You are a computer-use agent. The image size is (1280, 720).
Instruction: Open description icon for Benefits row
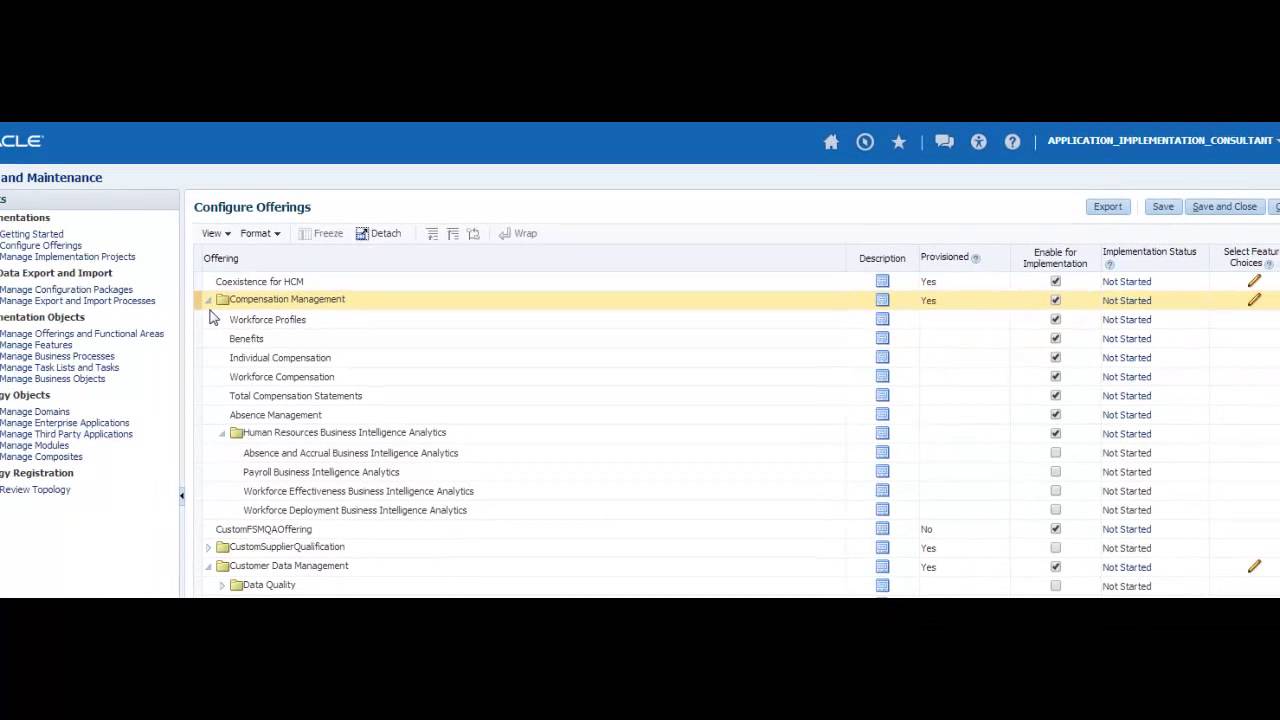[x=882, y=338]
